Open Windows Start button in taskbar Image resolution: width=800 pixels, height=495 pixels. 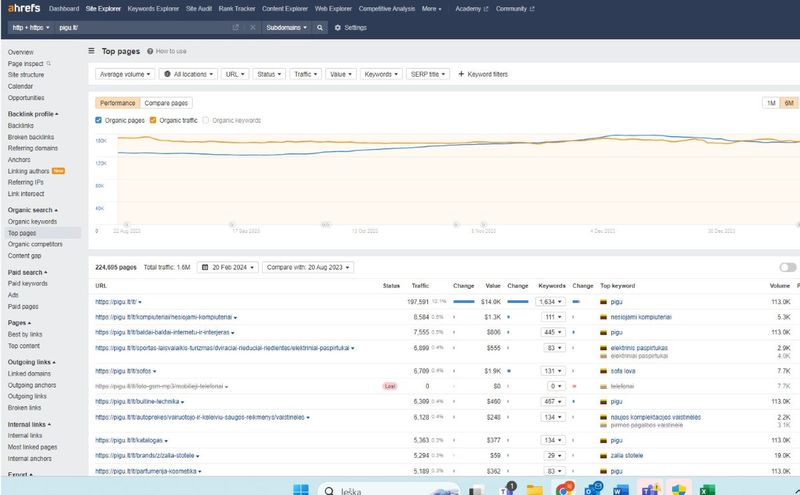click(301, 490)
